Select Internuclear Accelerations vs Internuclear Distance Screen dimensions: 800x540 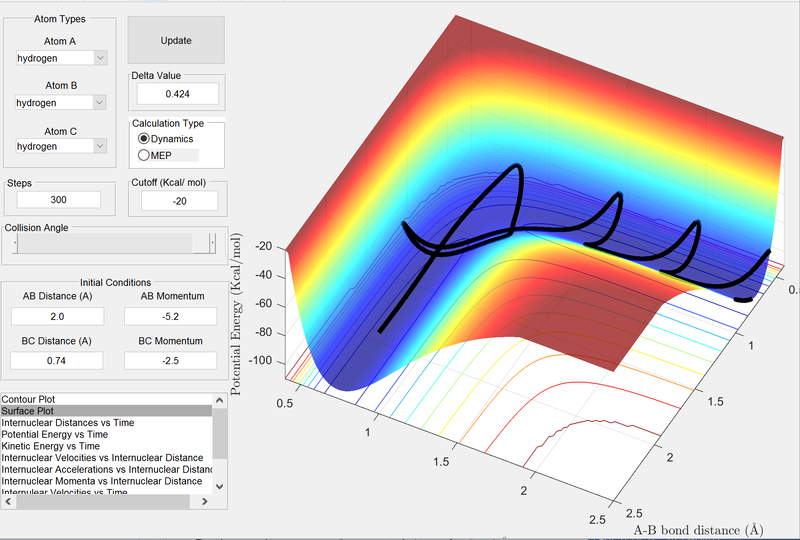(106, 470)
